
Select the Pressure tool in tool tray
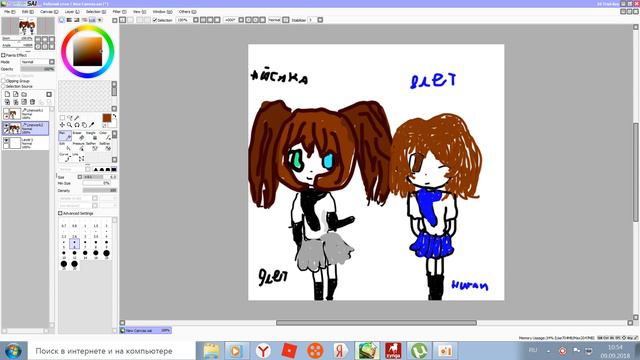point(78,147)
